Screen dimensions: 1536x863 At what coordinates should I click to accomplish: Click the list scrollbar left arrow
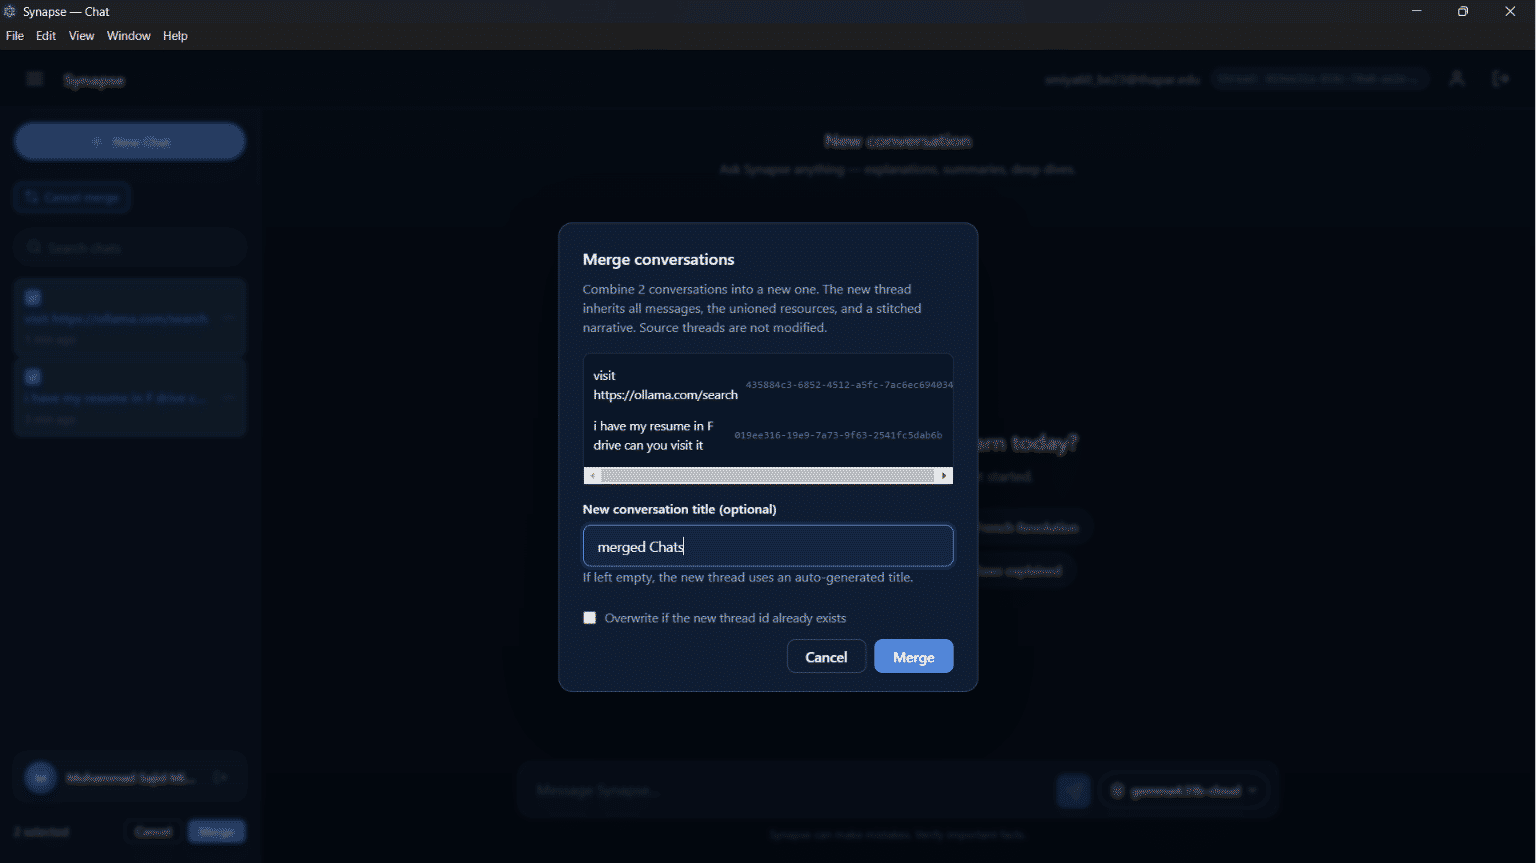[593, 476]
